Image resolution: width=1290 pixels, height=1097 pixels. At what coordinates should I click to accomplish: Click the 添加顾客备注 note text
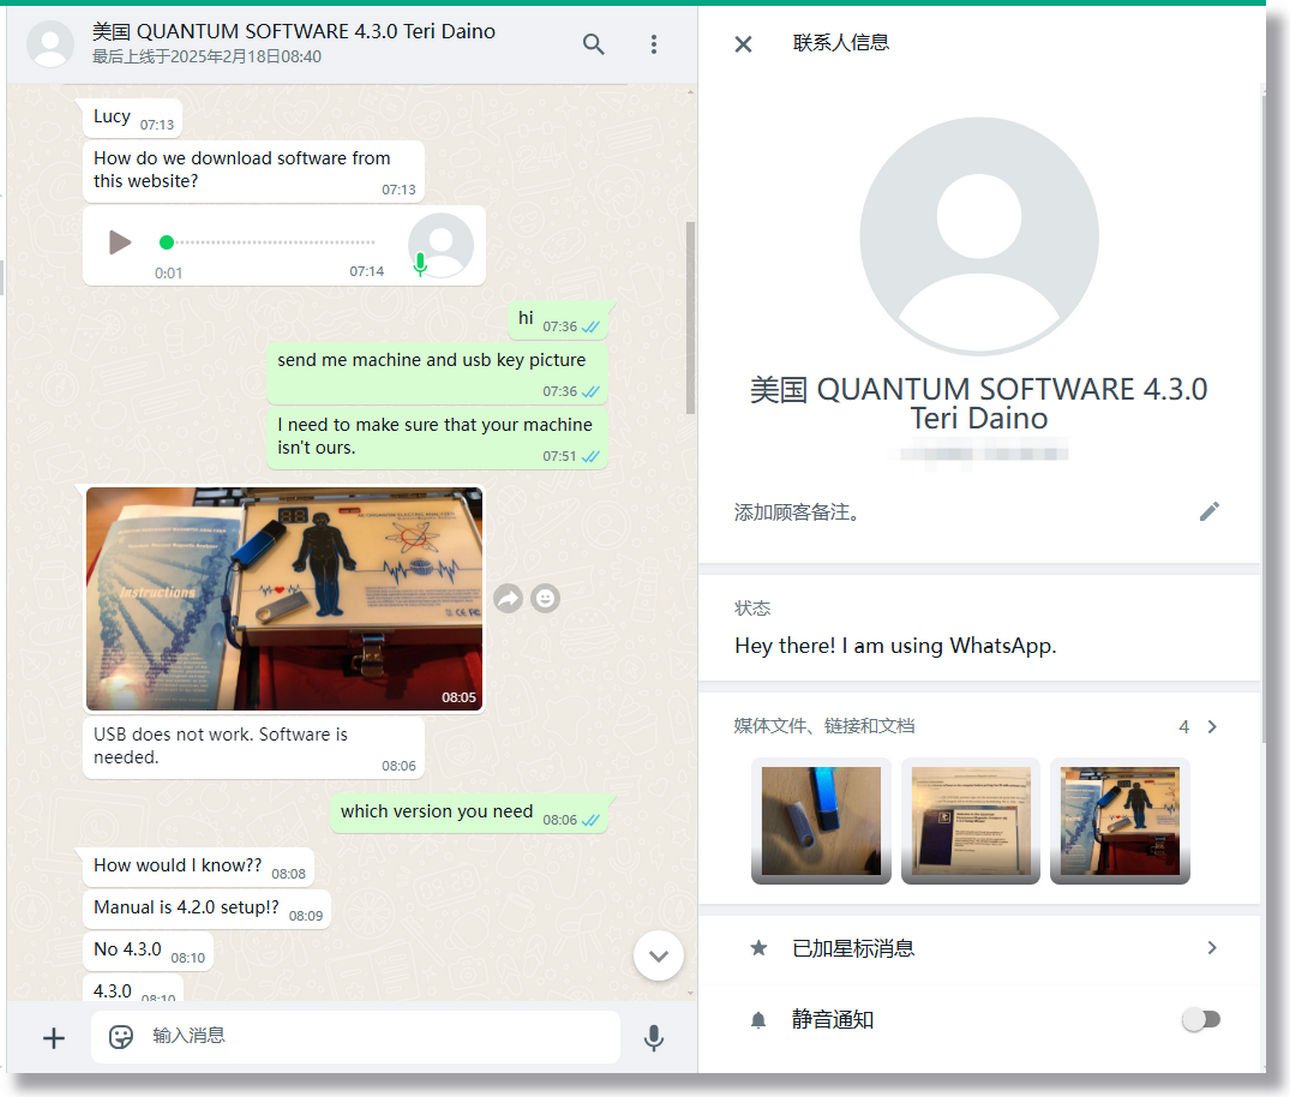[797, 513]
